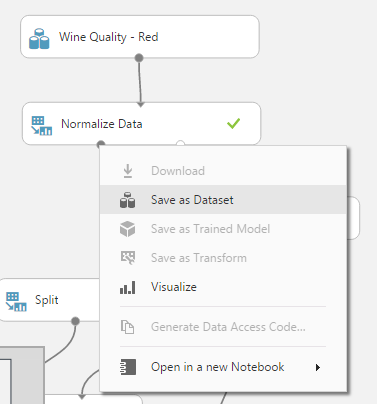Click the Split module icon
Viewport: 377px width, 404px height.
(x=16, y=301)
